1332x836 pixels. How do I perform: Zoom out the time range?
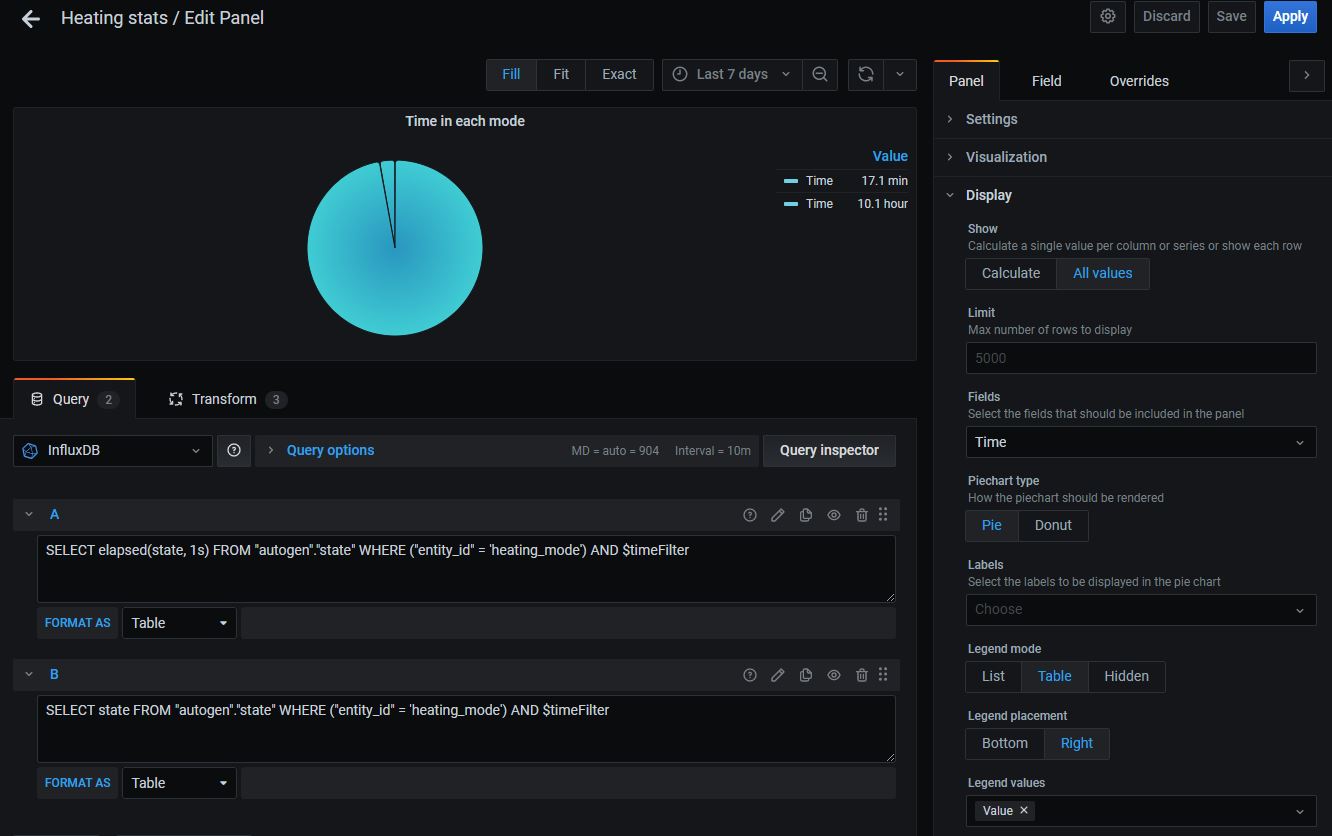(x=820, y=74)
